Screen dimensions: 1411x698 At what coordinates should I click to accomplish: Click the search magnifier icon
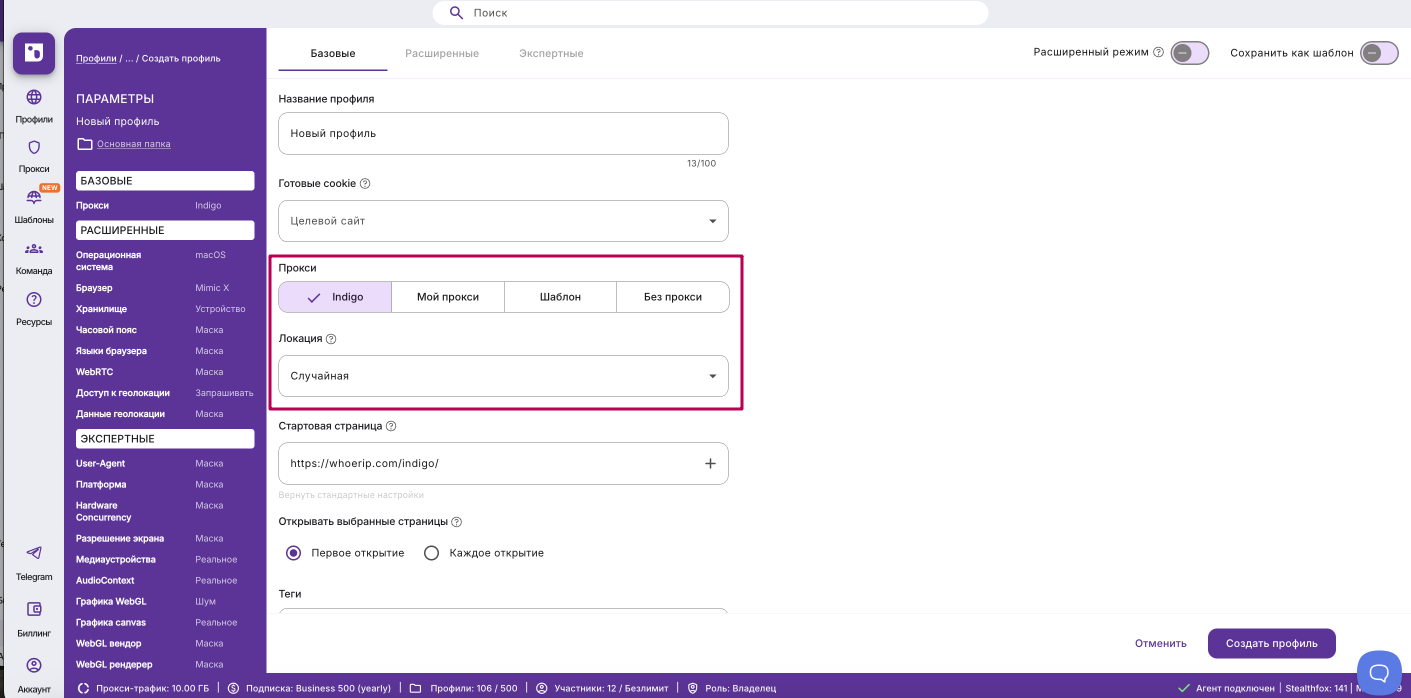(x=457, y=13)
